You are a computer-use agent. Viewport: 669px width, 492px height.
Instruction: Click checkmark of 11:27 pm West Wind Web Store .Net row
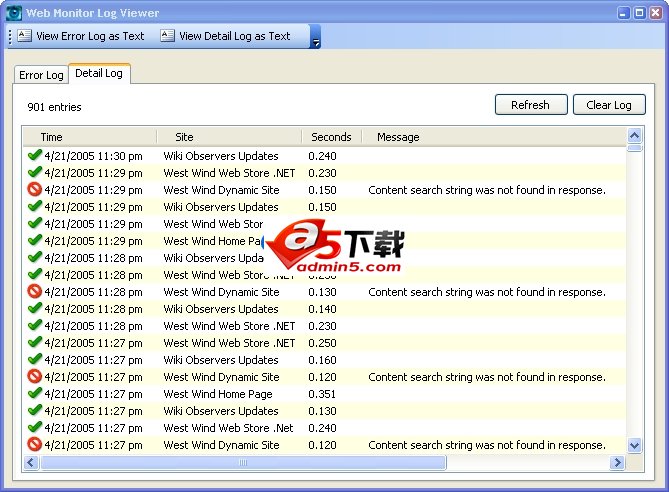35,427
